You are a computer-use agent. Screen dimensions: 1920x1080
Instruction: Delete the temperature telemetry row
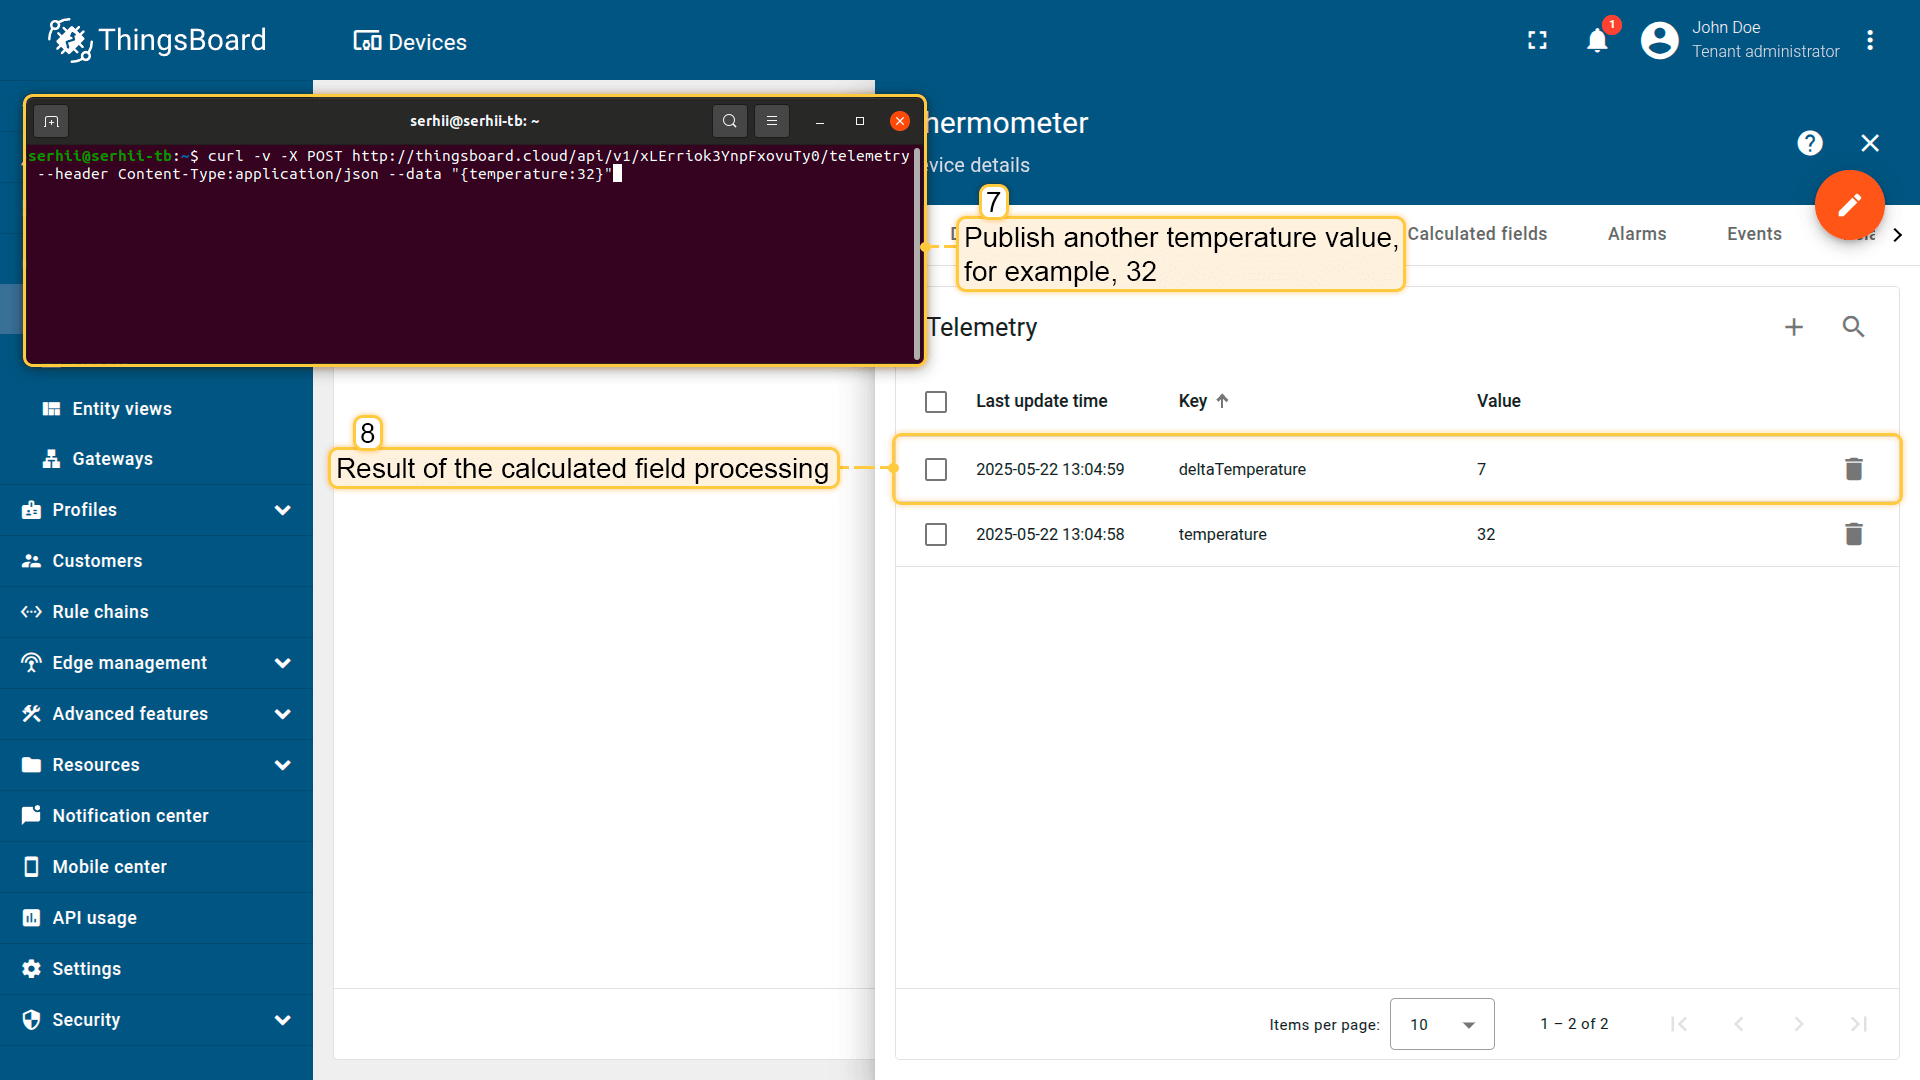click(x=1853, y=534)
